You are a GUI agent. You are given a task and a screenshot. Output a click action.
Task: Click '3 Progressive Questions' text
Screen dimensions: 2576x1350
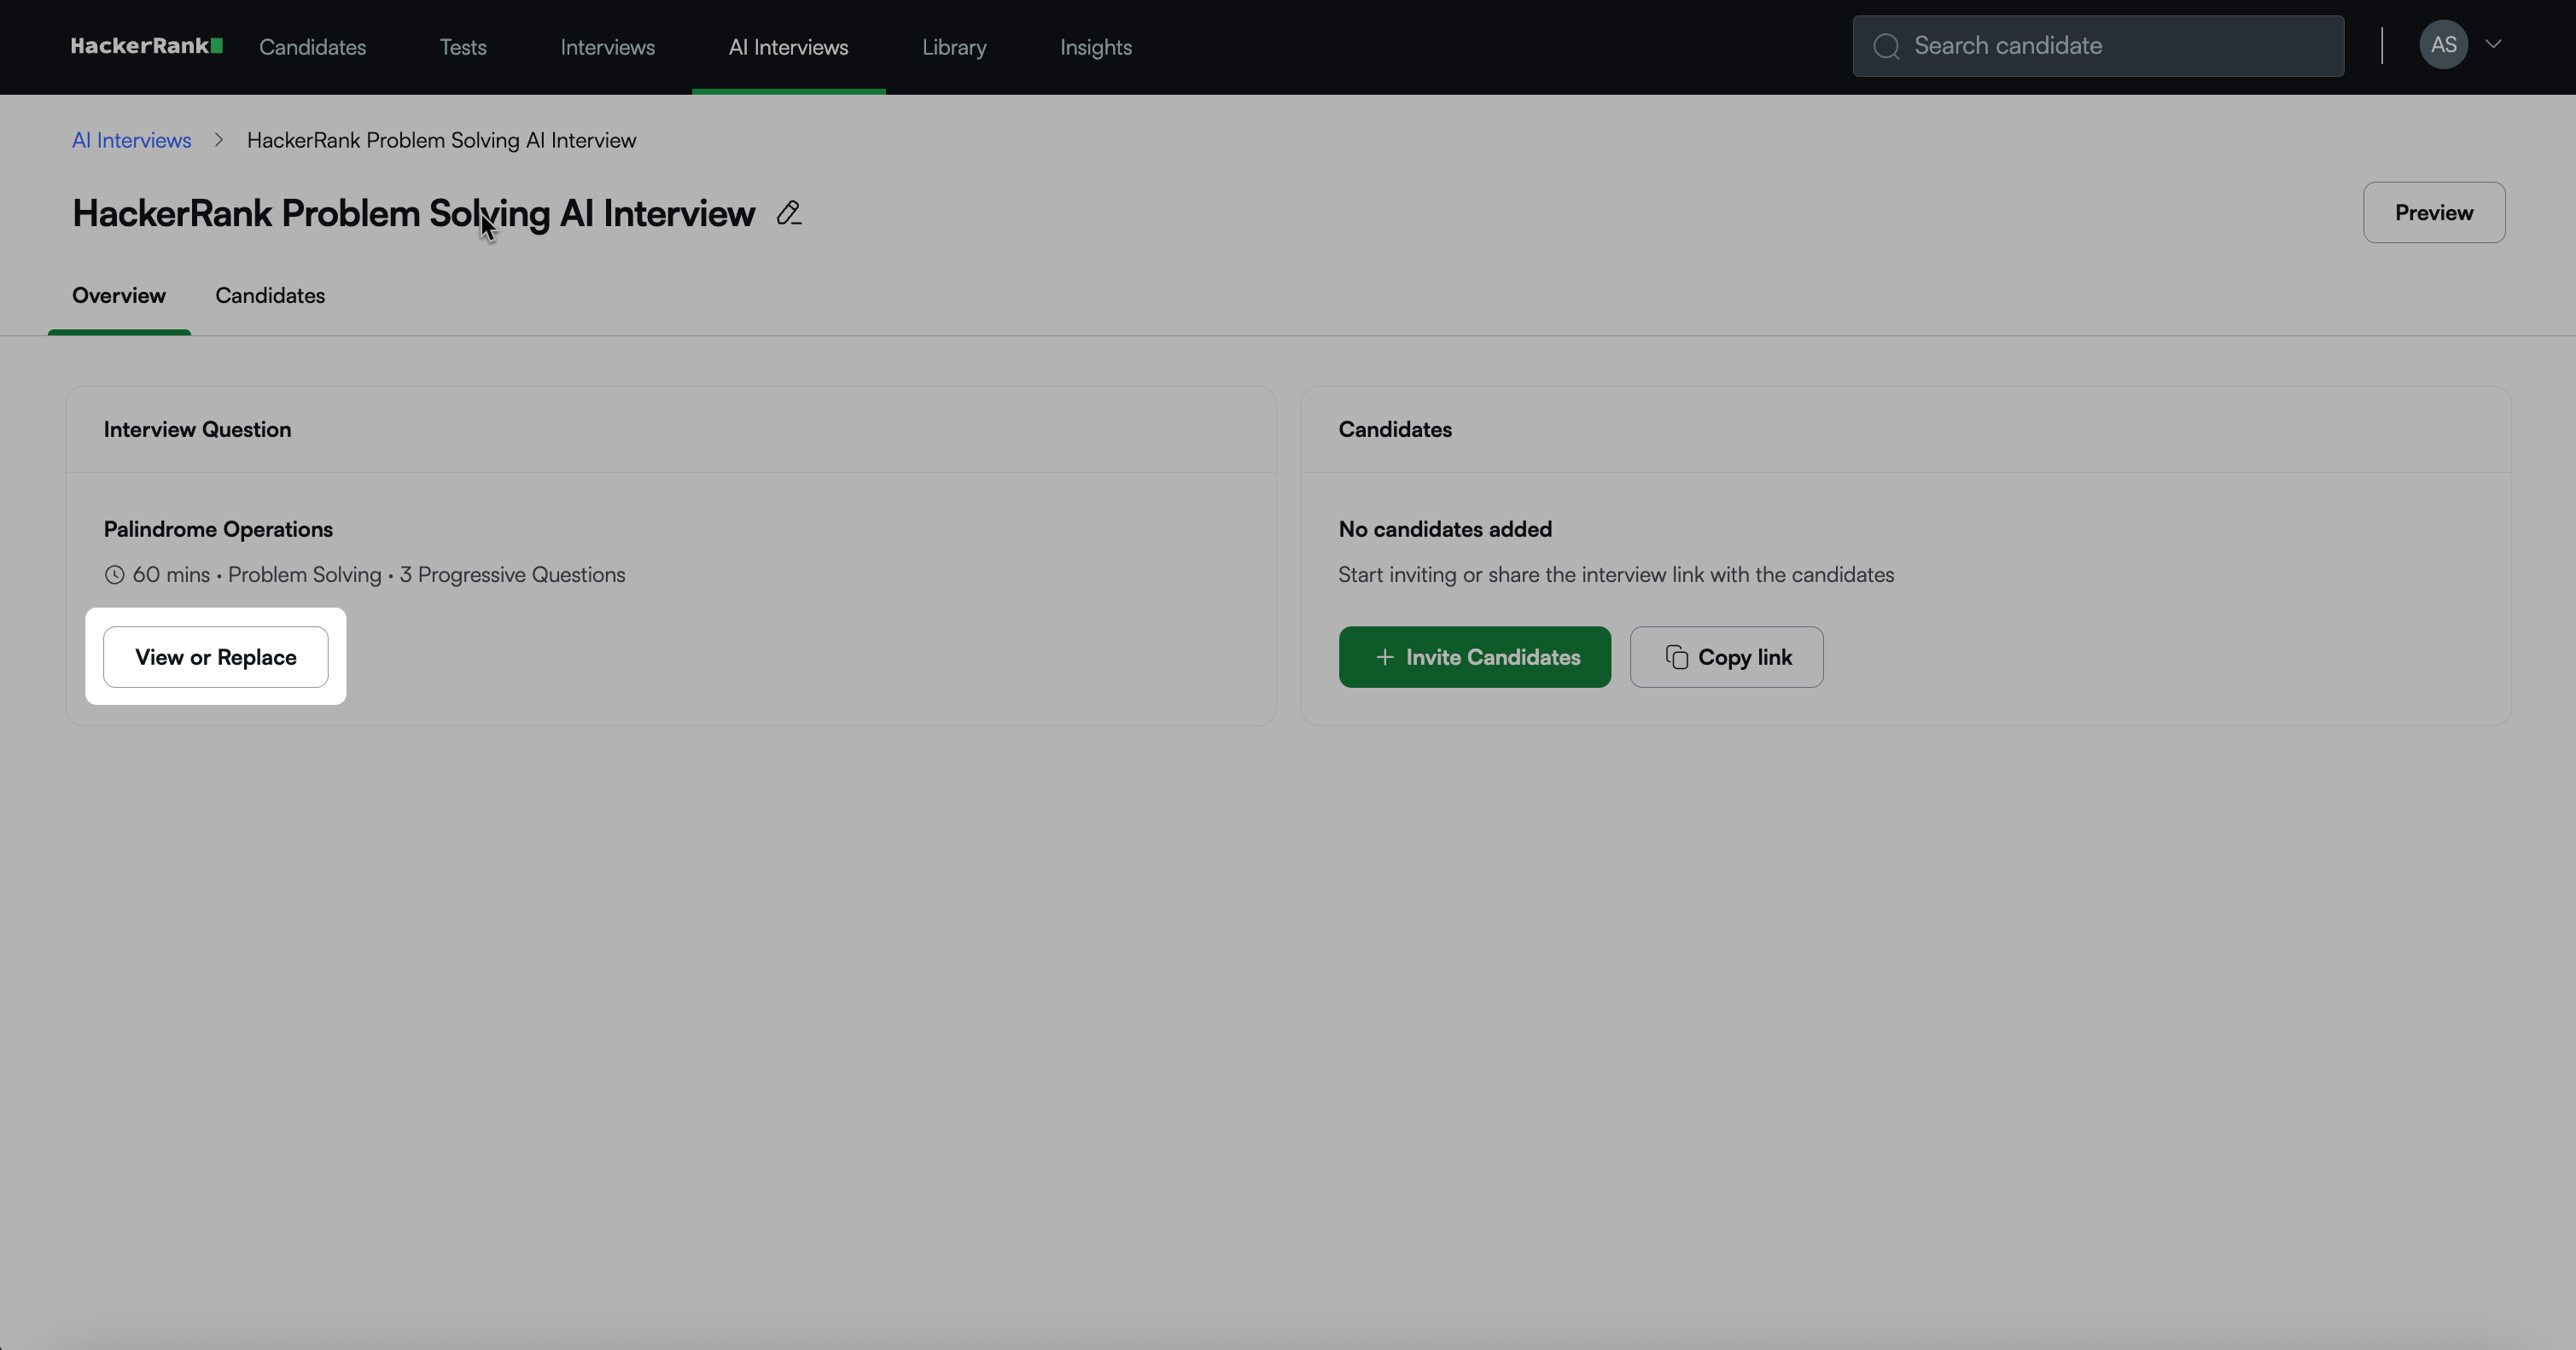click(x=512, y=575)
